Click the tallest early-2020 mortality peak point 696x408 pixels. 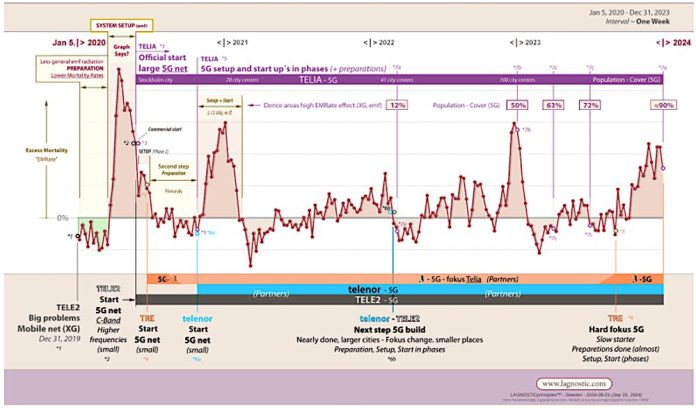pos(119,69)
